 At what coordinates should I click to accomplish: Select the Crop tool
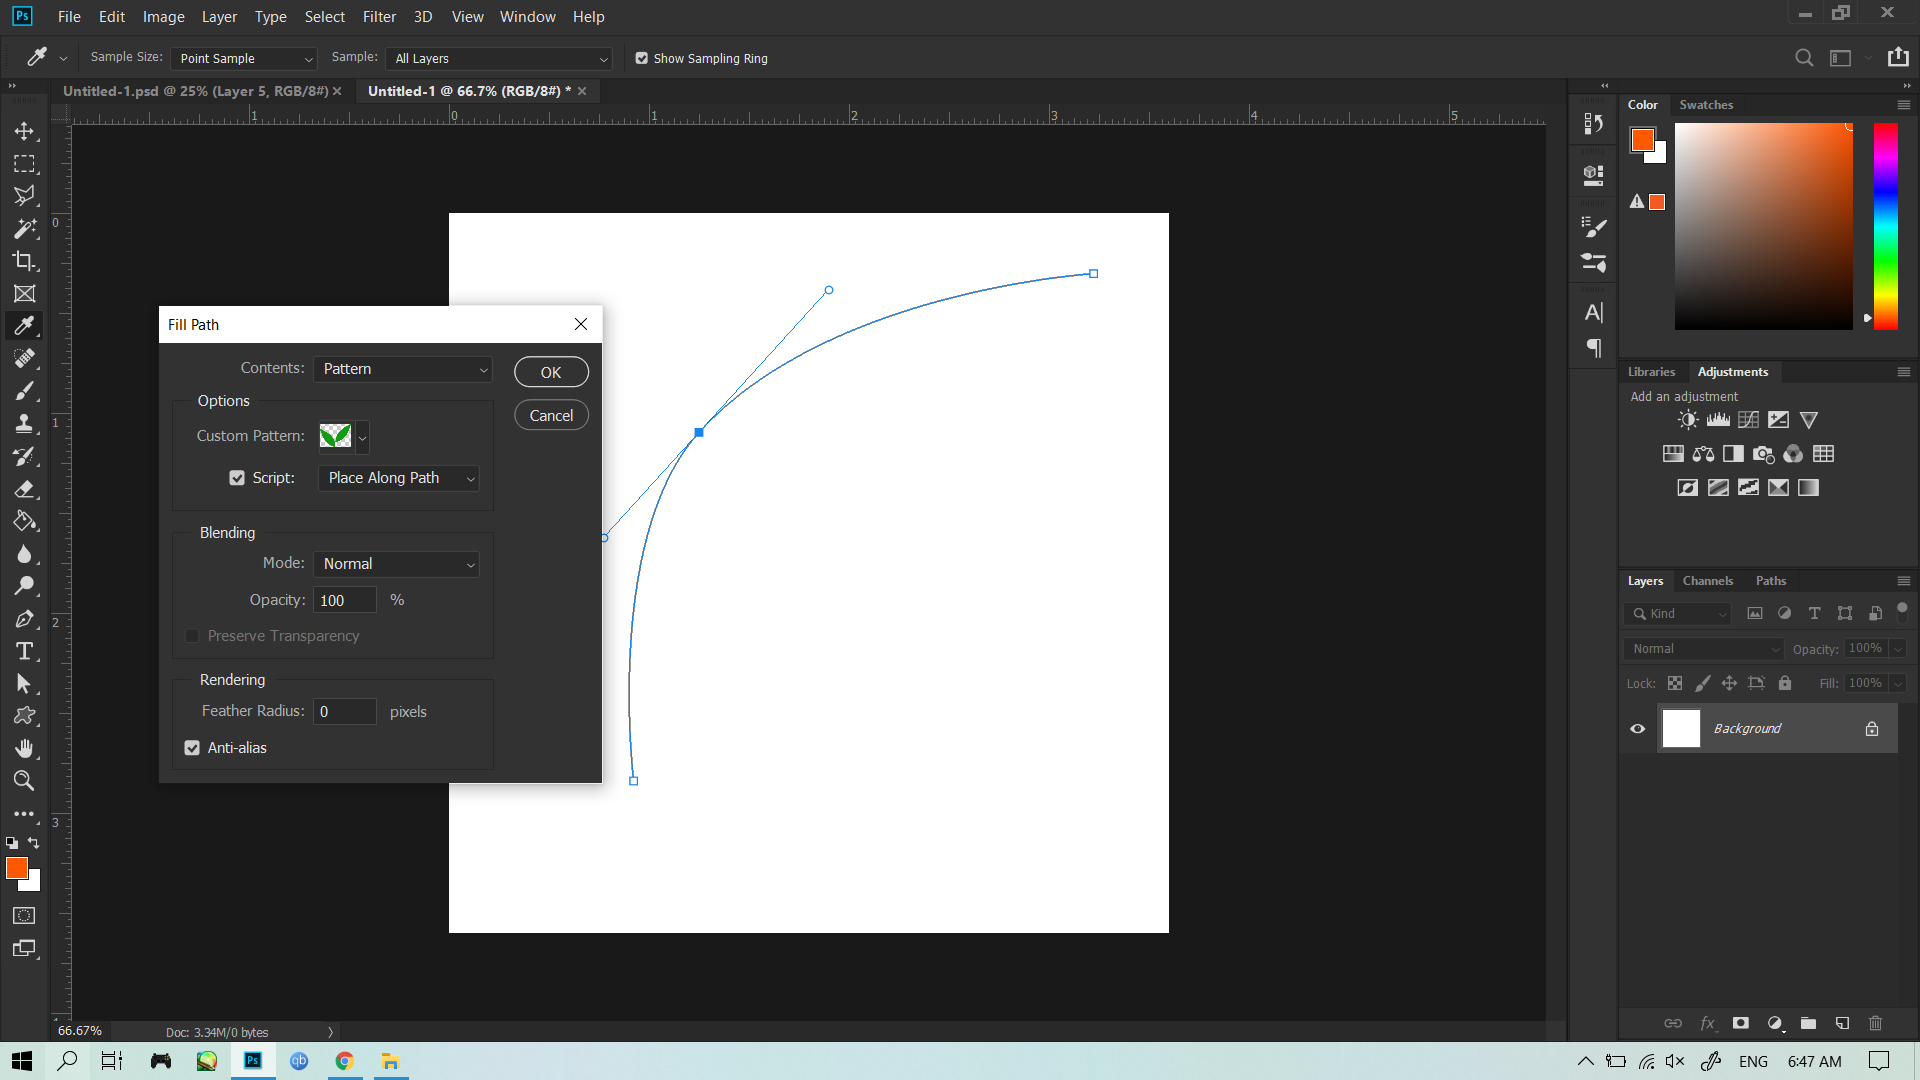(25, 261)
